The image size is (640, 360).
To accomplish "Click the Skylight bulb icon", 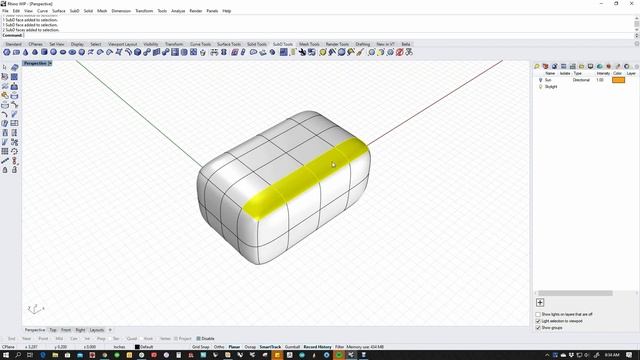I will 540,87.
